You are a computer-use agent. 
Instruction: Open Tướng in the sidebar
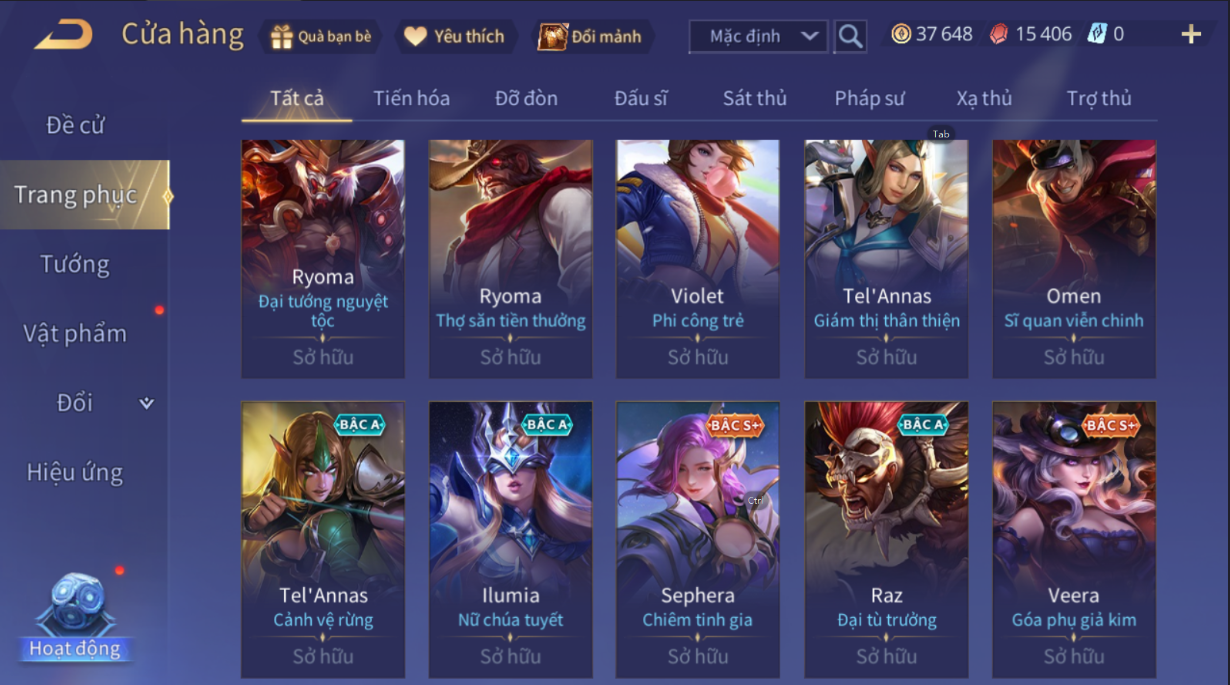pyautogui.click(x=75, y=265)
